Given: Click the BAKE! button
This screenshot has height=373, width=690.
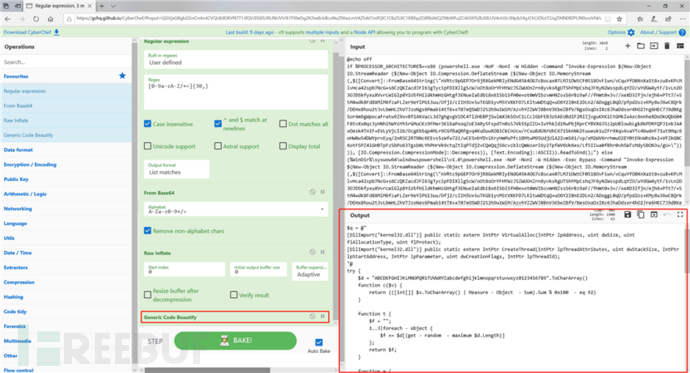Looking at the screenshot, I should pyautogui.click(x=235, y=340).
